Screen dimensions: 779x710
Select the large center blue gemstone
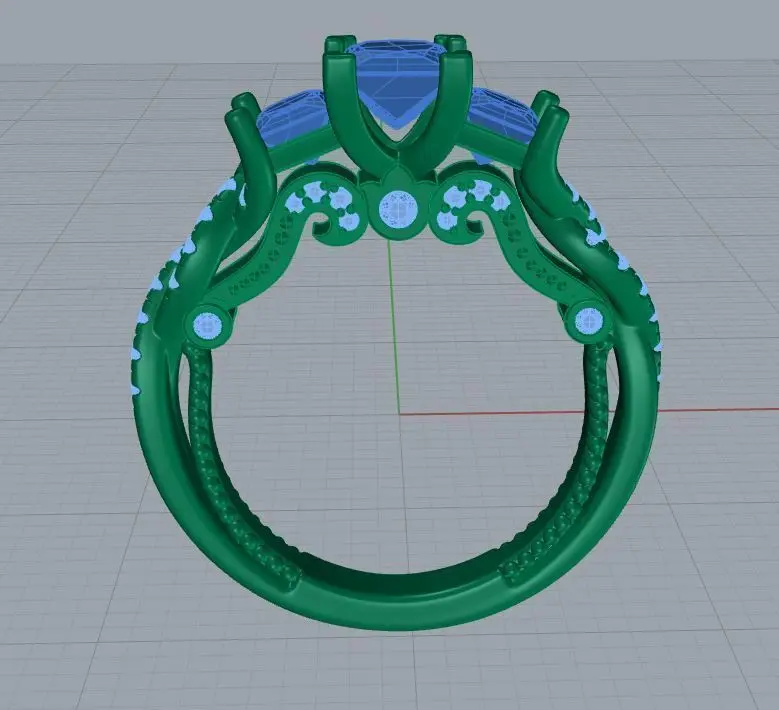tap(396, 82)
